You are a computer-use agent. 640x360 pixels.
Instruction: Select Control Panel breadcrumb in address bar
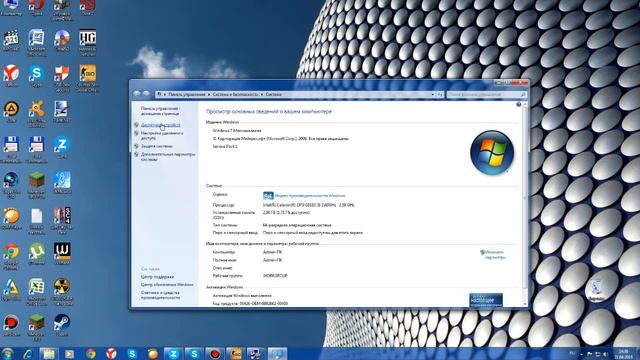[187, 94]
